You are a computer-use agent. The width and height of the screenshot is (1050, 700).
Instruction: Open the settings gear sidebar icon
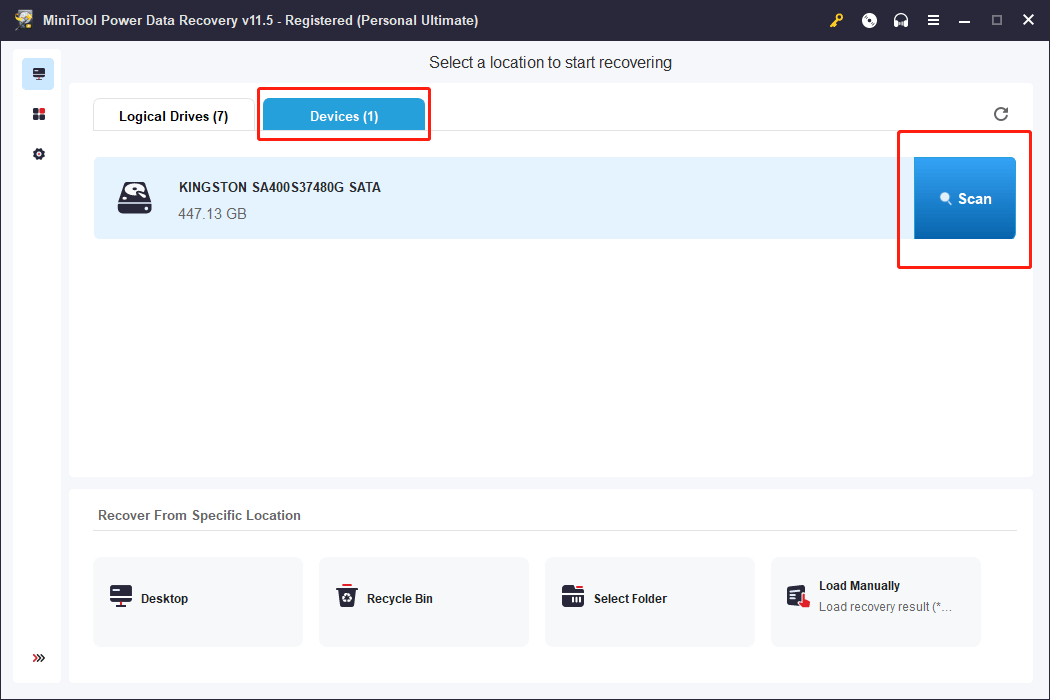(39, 154)
